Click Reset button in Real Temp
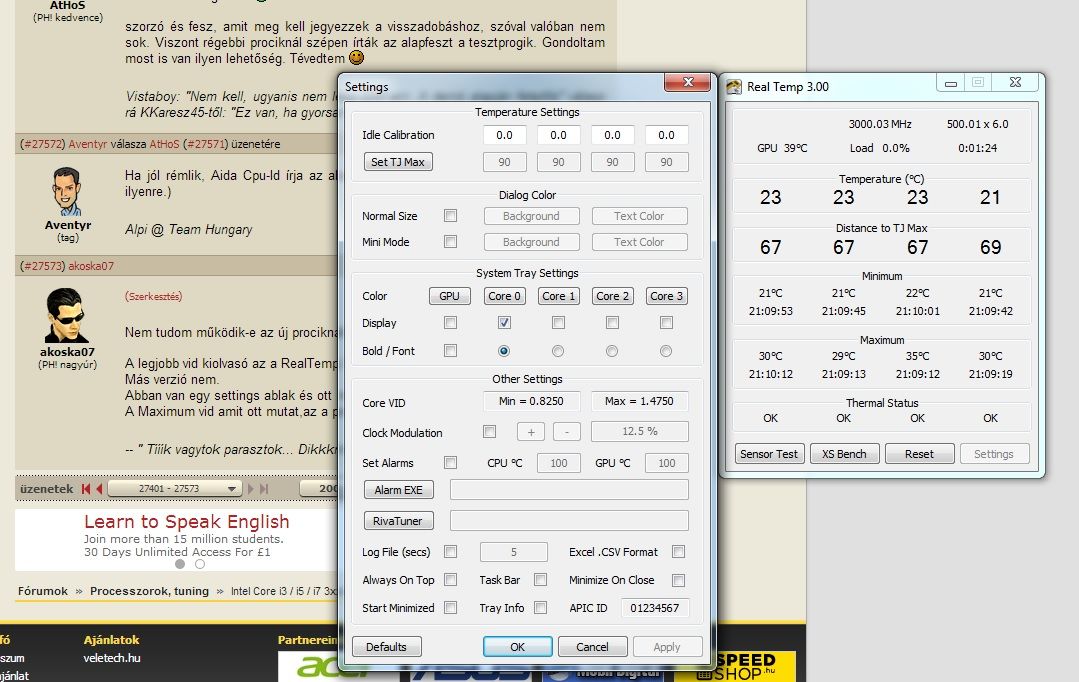 pyautogui.click(x=919, y=454)
